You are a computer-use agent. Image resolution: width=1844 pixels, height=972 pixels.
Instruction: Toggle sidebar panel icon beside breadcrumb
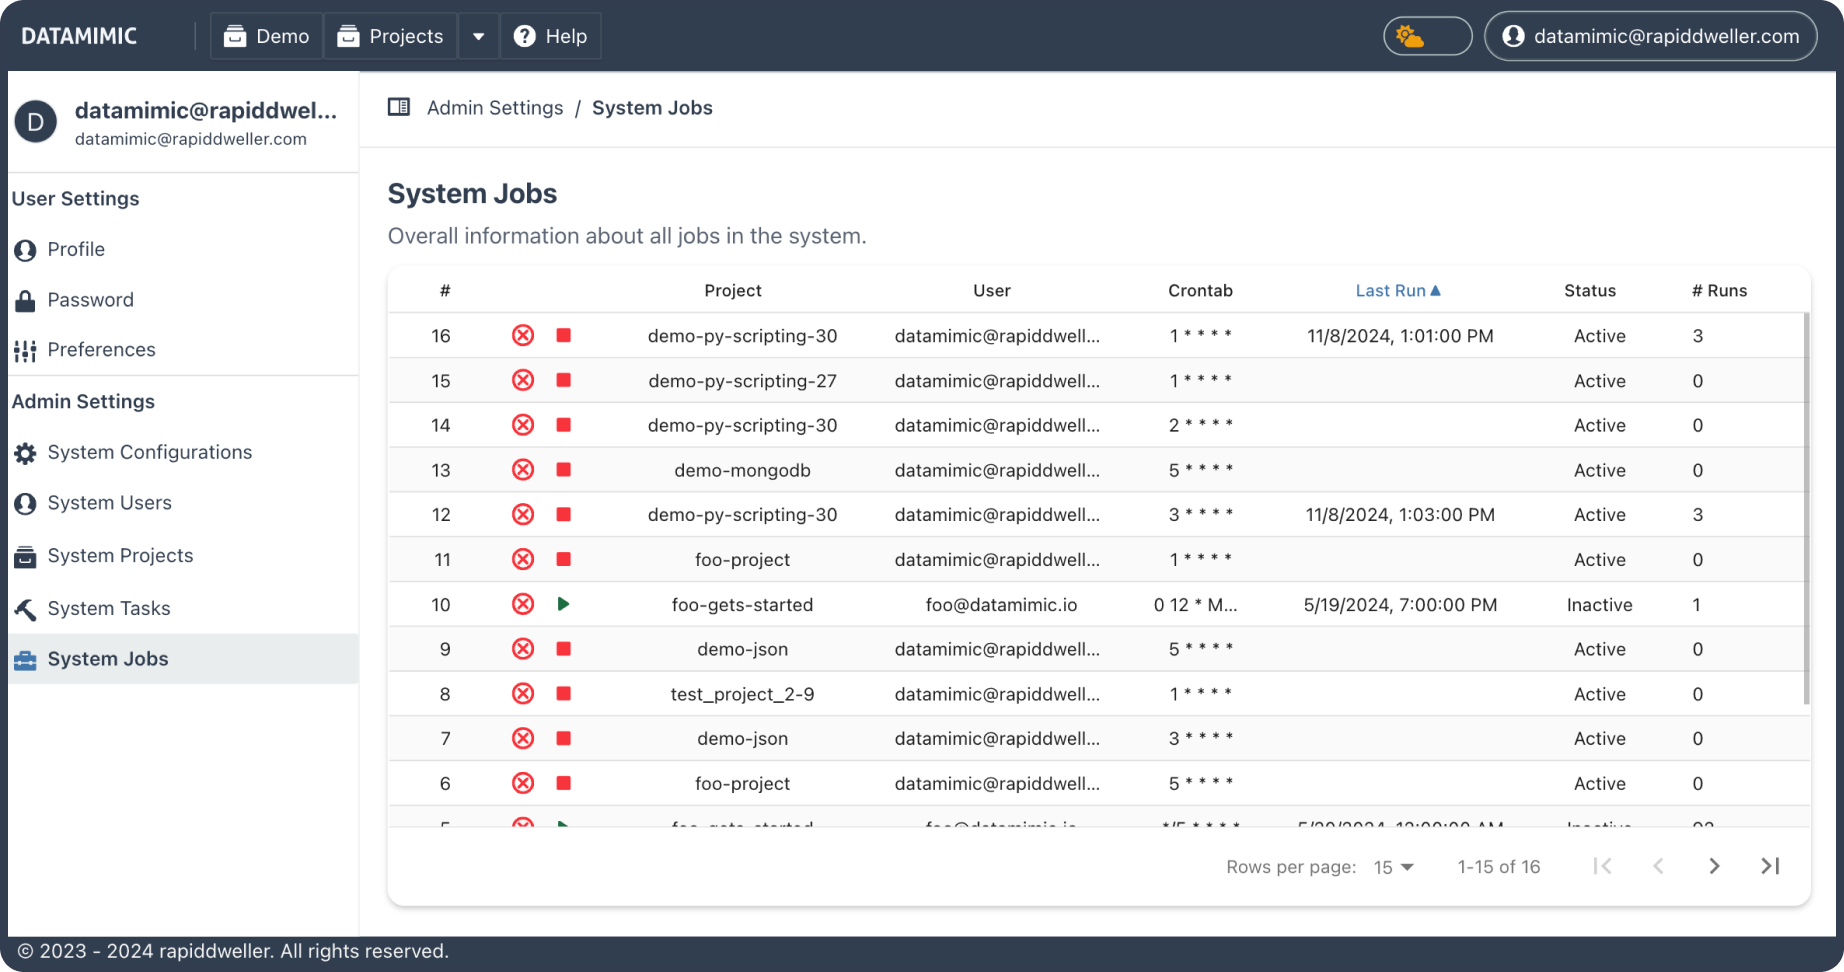click(399, 107)
